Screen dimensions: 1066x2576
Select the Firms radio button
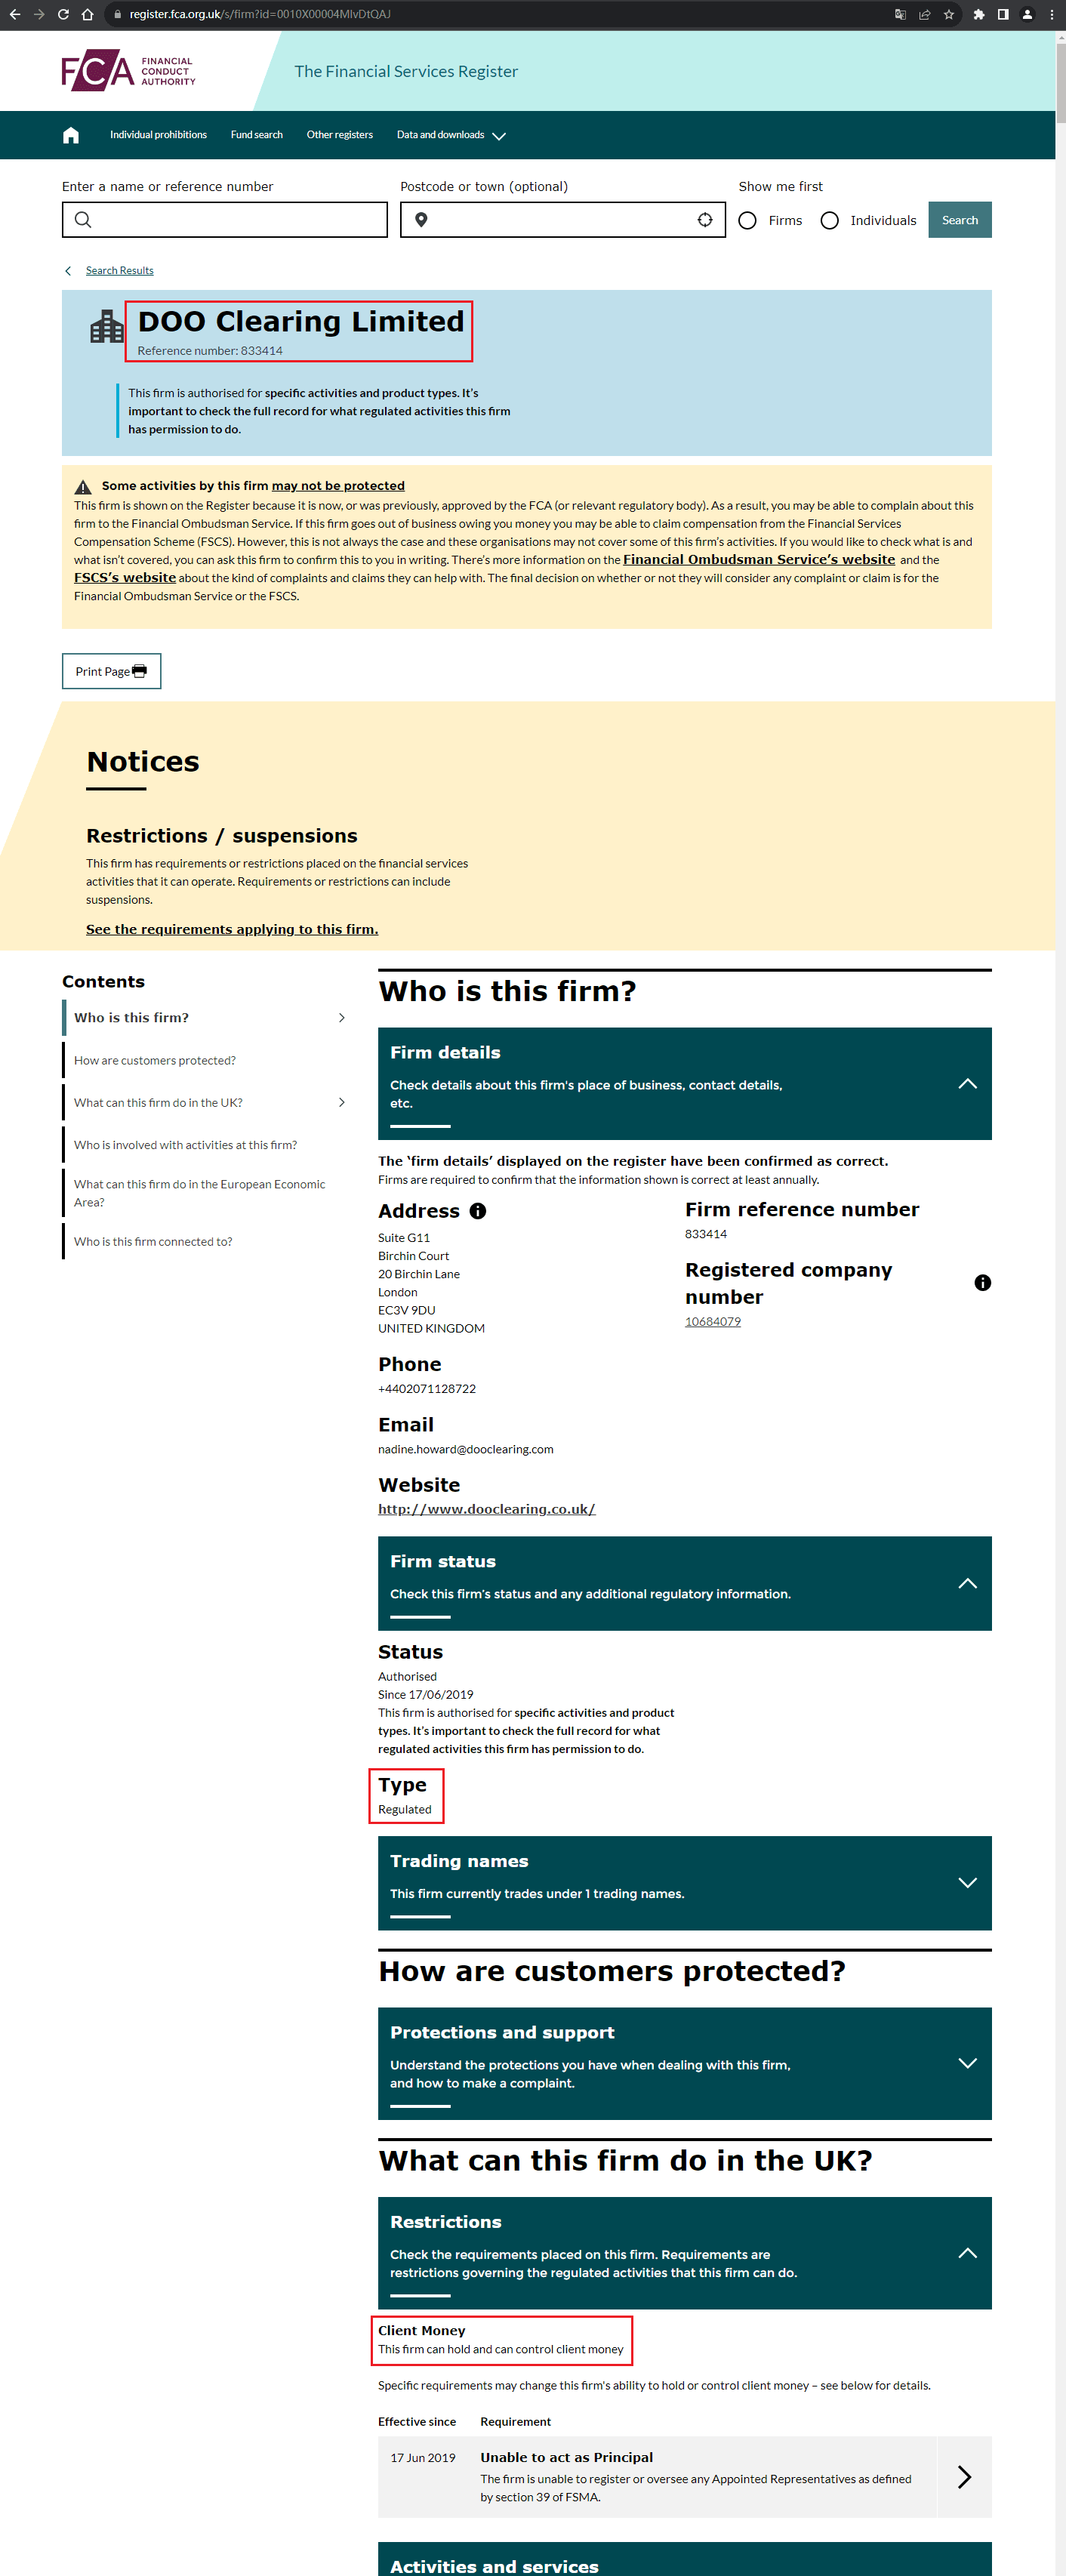tap(747, 220)
